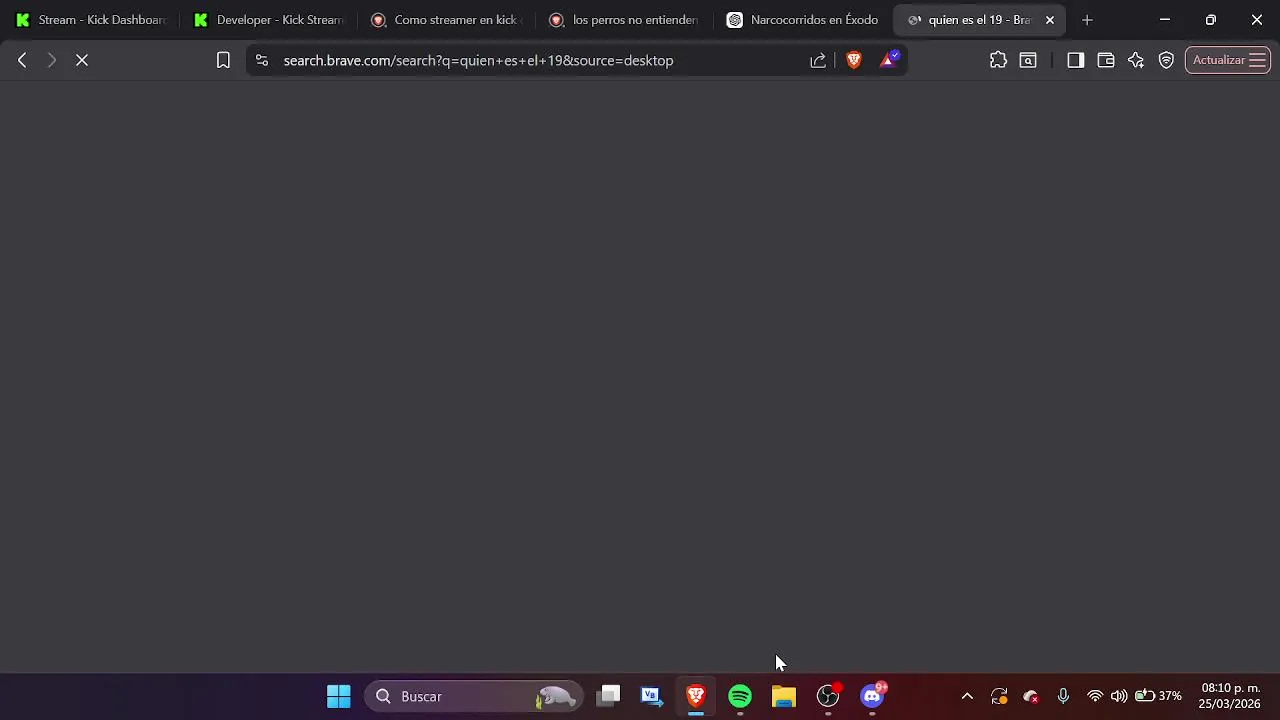Click the Actualizar menu button

[1228, 60]
